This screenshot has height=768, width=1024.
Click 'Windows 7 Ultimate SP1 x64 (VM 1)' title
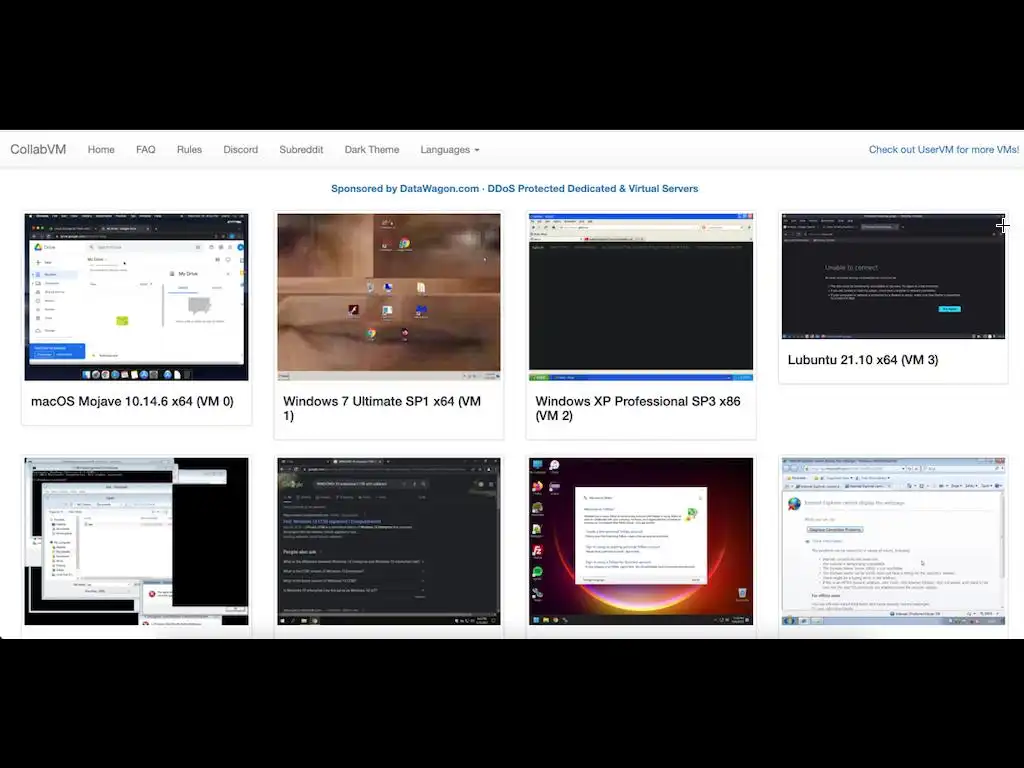point(382,408)
